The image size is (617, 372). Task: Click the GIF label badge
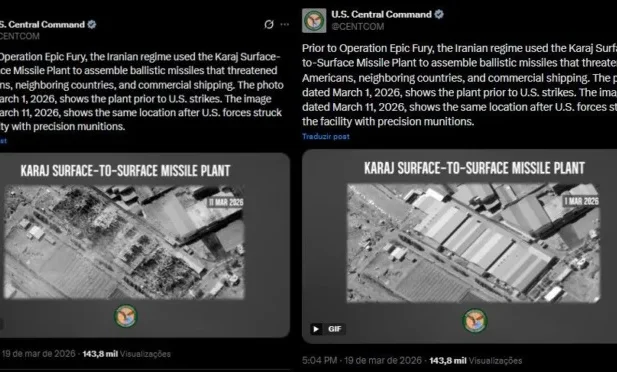click(334, 329)
